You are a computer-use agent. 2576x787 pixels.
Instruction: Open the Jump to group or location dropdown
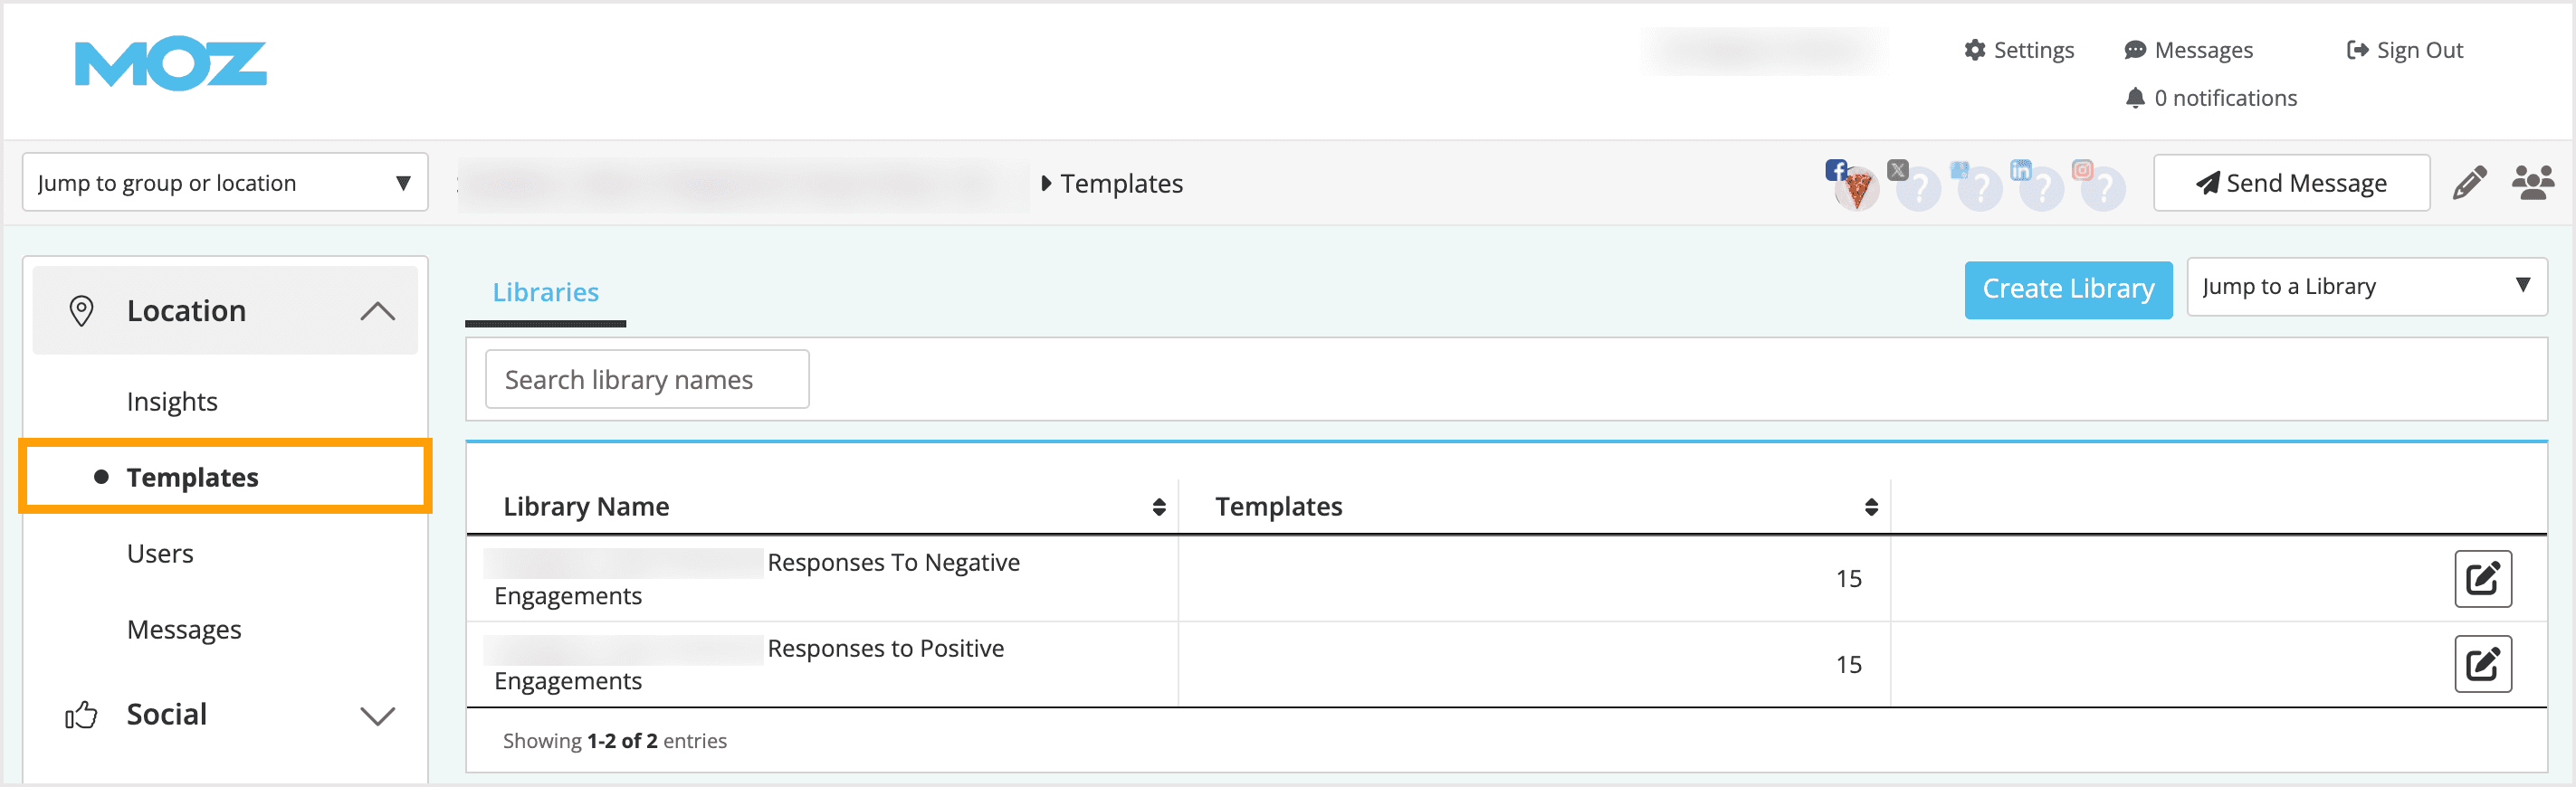click(225, 182)
